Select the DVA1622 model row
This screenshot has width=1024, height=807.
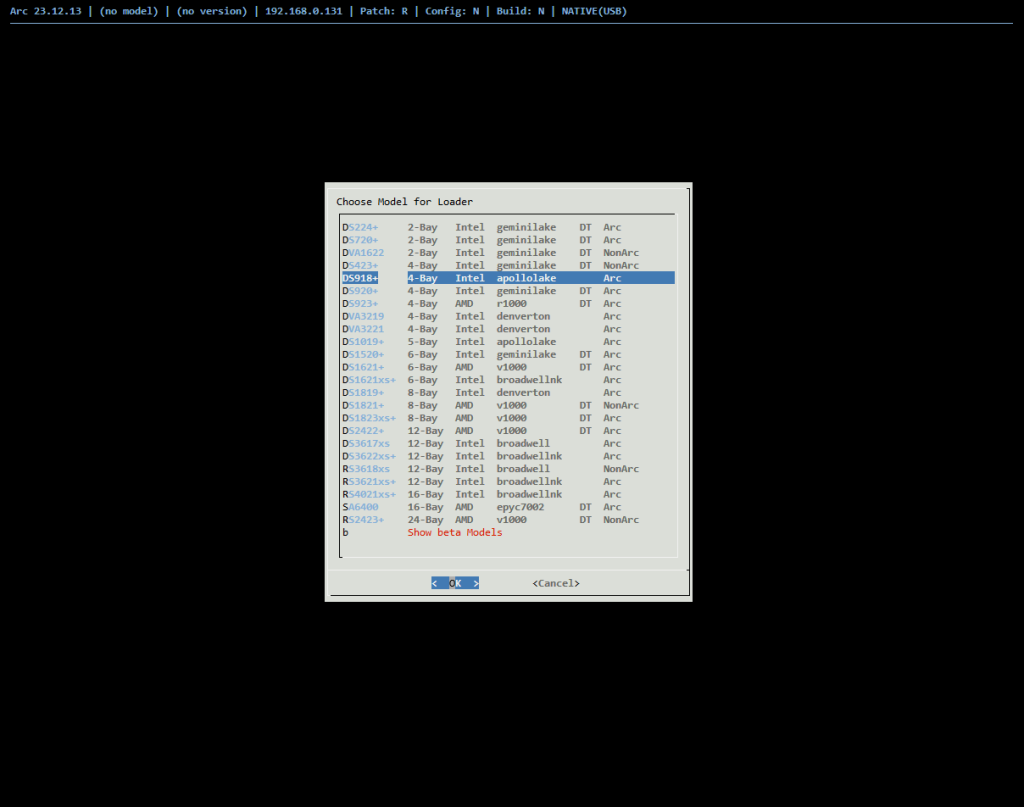(363, 253)
